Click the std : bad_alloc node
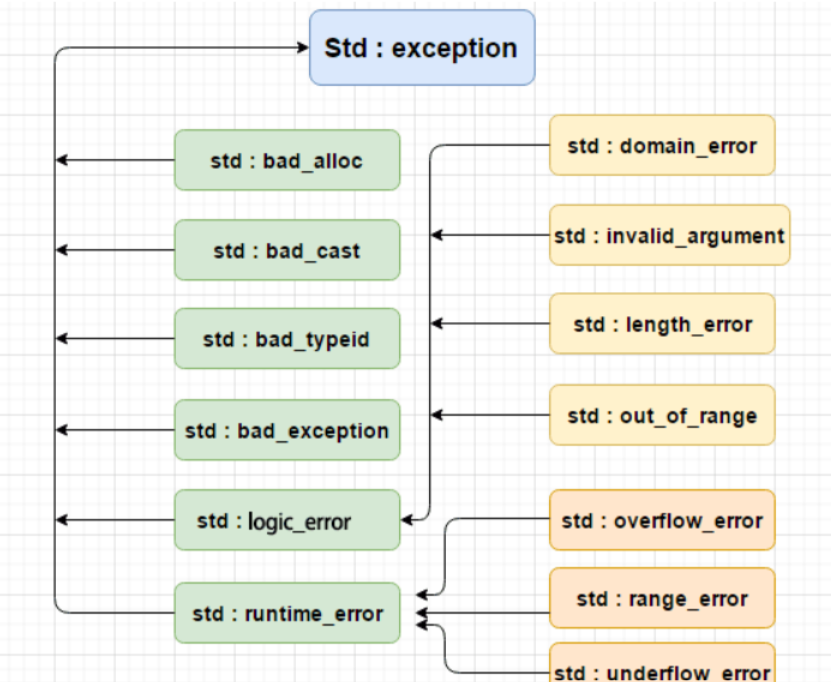Screen dimensions: 831x682 [287, 160]
